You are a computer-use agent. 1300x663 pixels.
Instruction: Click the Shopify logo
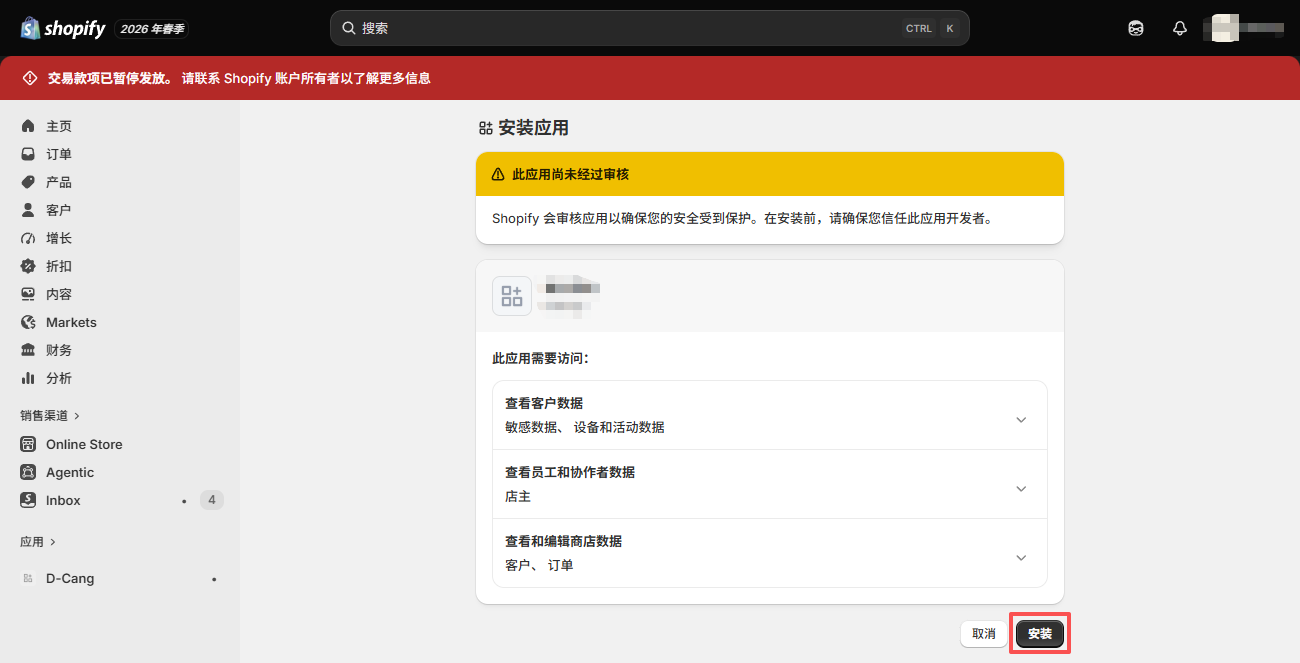(x=62, y=28)
